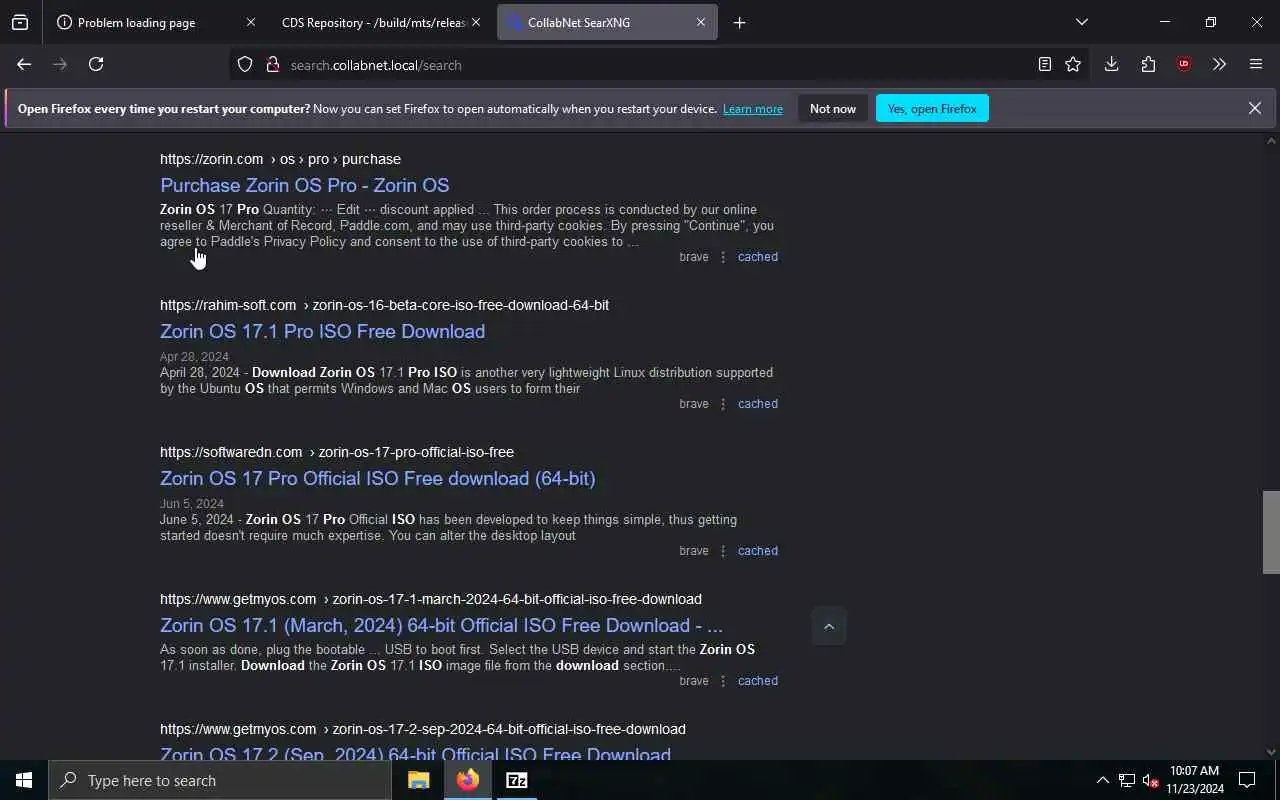1280x800 pixels.
Task: Open Zorin OS 17 Pro Official ISO result
Action: click(x=378, y=478)
